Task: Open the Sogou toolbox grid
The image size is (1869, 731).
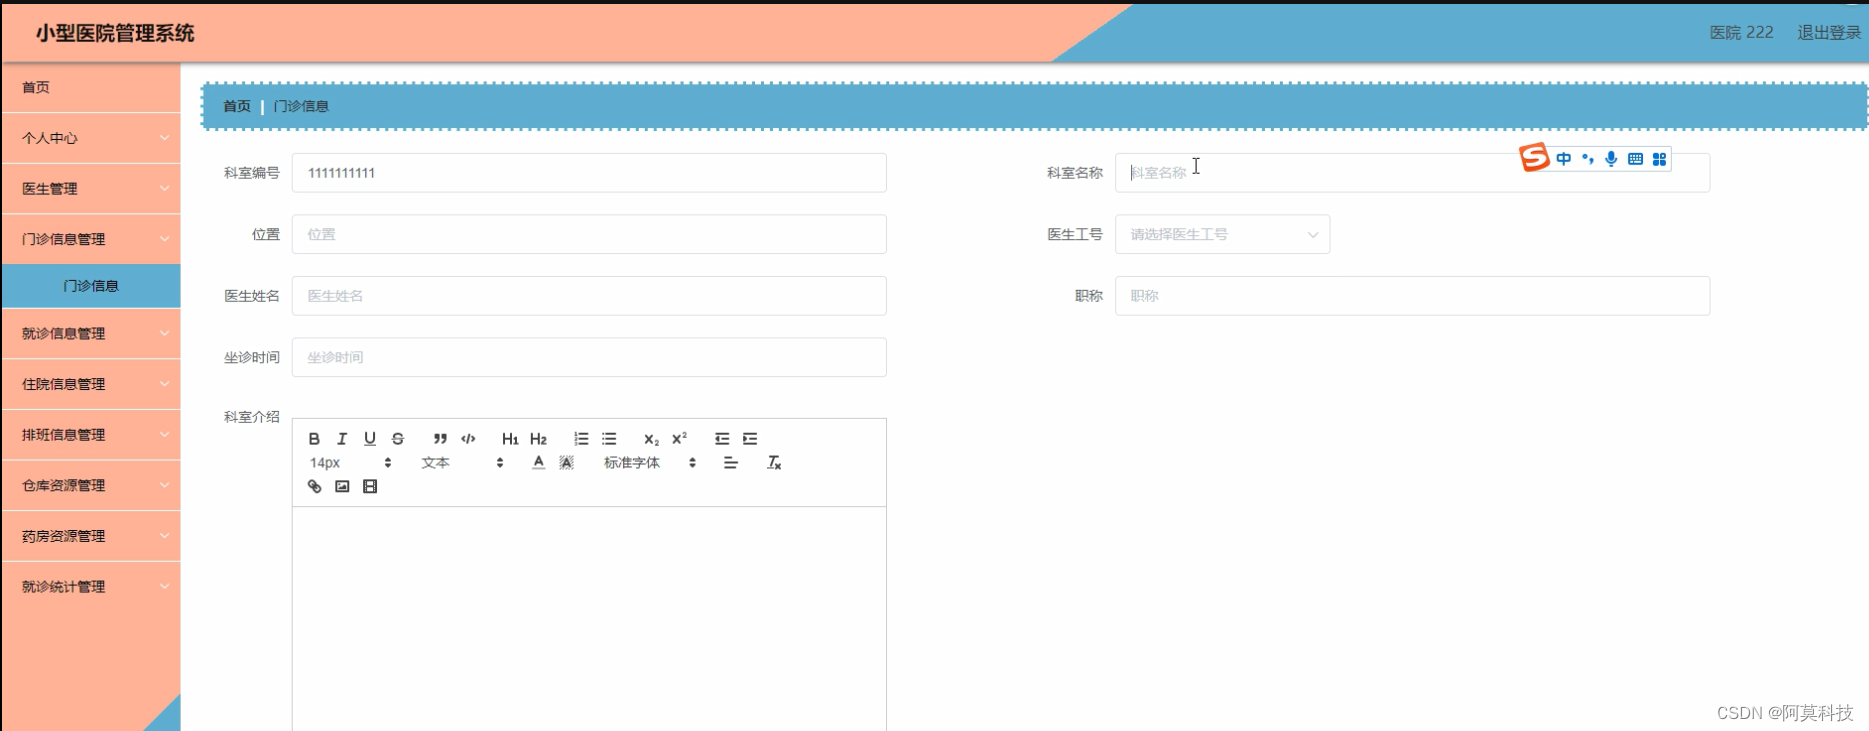Action: pos(1659,159)
